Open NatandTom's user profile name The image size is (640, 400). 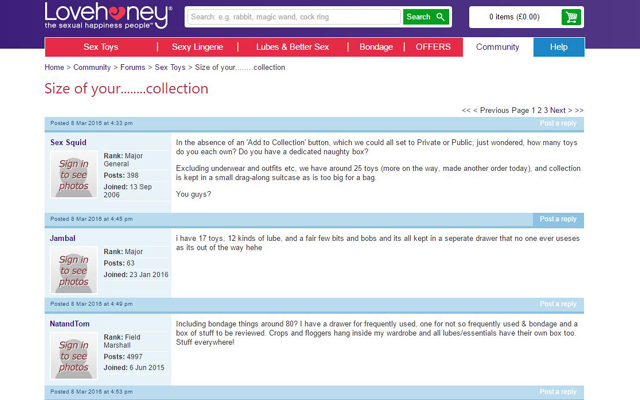tap(70, 324)
